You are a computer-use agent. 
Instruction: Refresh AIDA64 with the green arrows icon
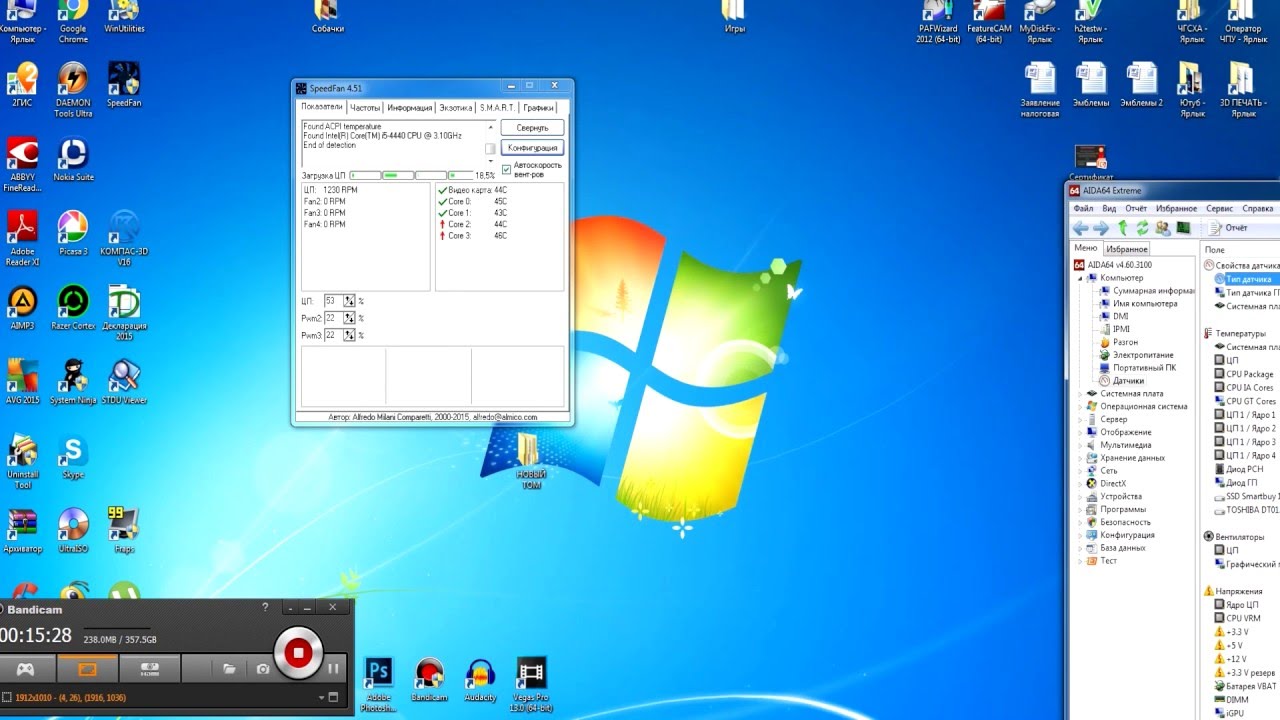(1142, 228)
